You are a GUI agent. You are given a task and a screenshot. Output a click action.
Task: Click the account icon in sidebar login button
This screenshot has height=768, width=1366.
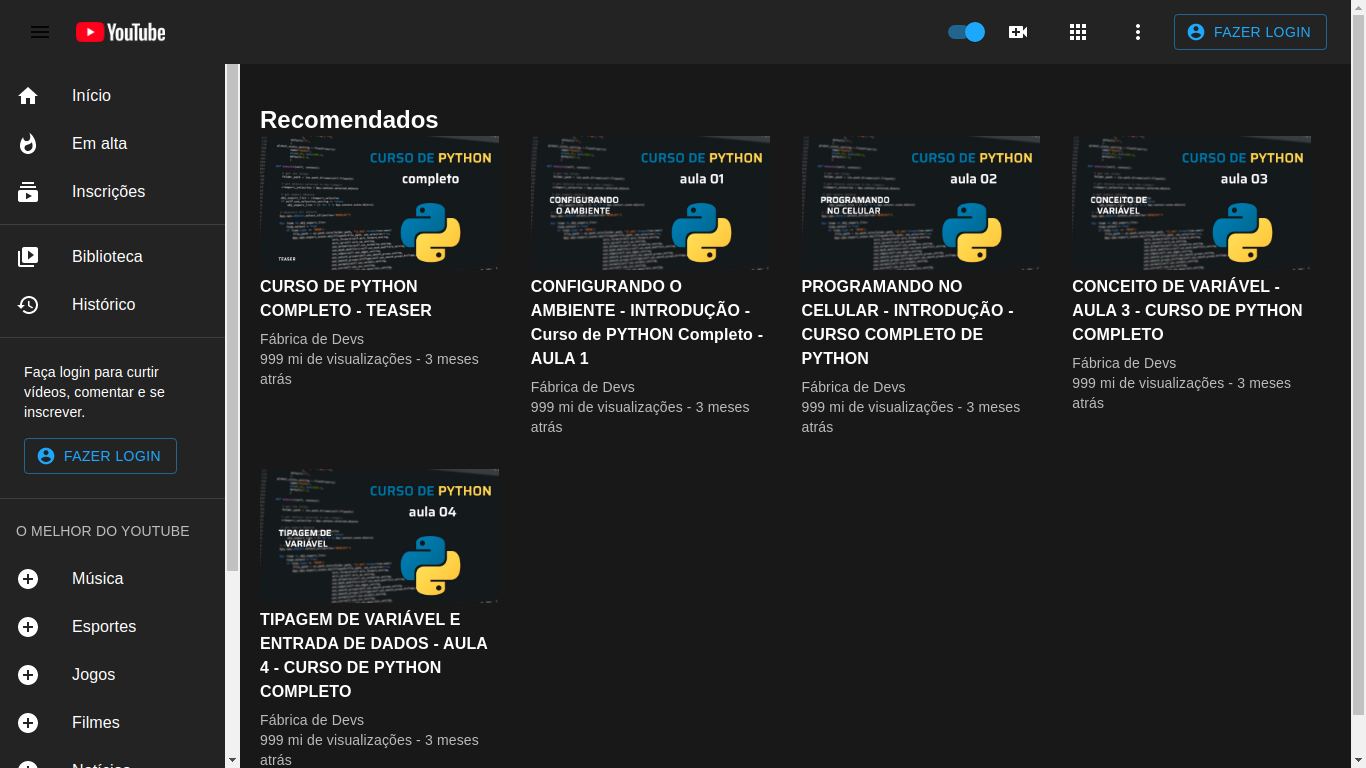tap(45, 456)
